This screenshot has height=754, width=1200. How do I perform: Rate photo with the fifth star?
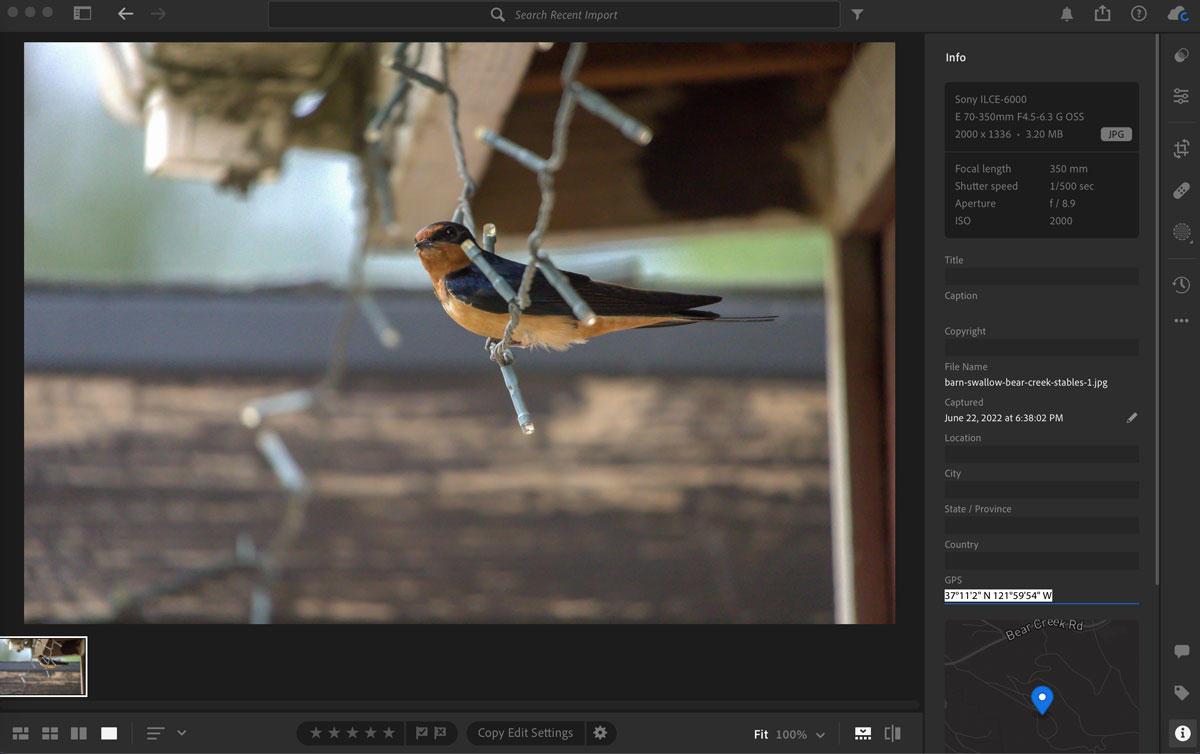point(389,733)
